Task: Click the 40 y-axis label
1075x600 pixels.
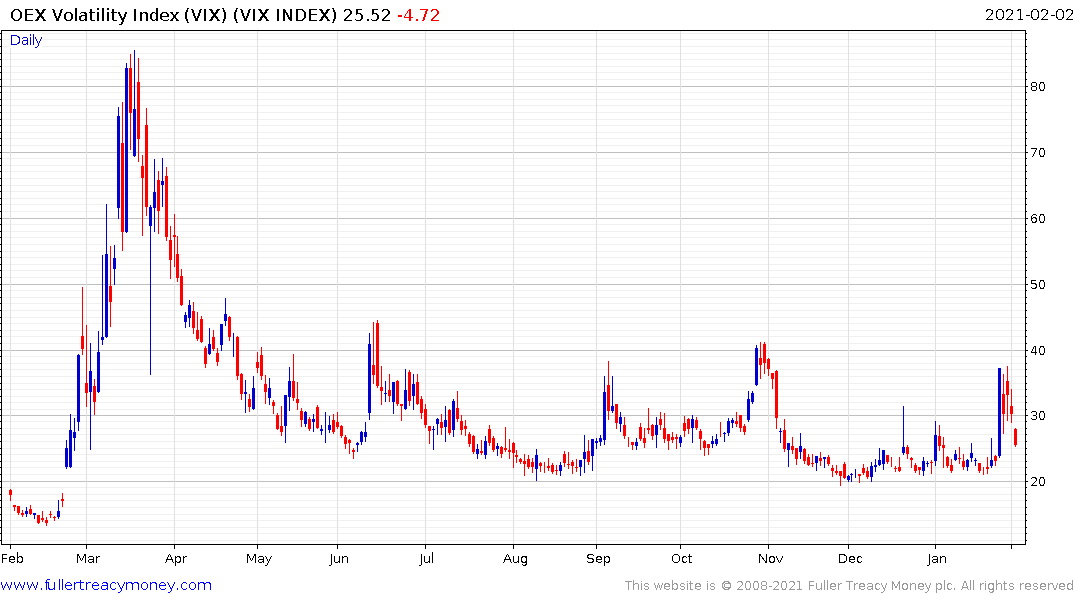Action: [x=1038, y=350]
